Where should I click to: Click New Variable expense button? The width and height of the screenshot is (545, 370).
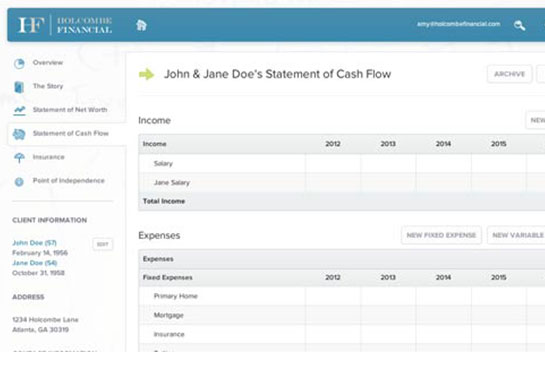[x=516, y=235]
